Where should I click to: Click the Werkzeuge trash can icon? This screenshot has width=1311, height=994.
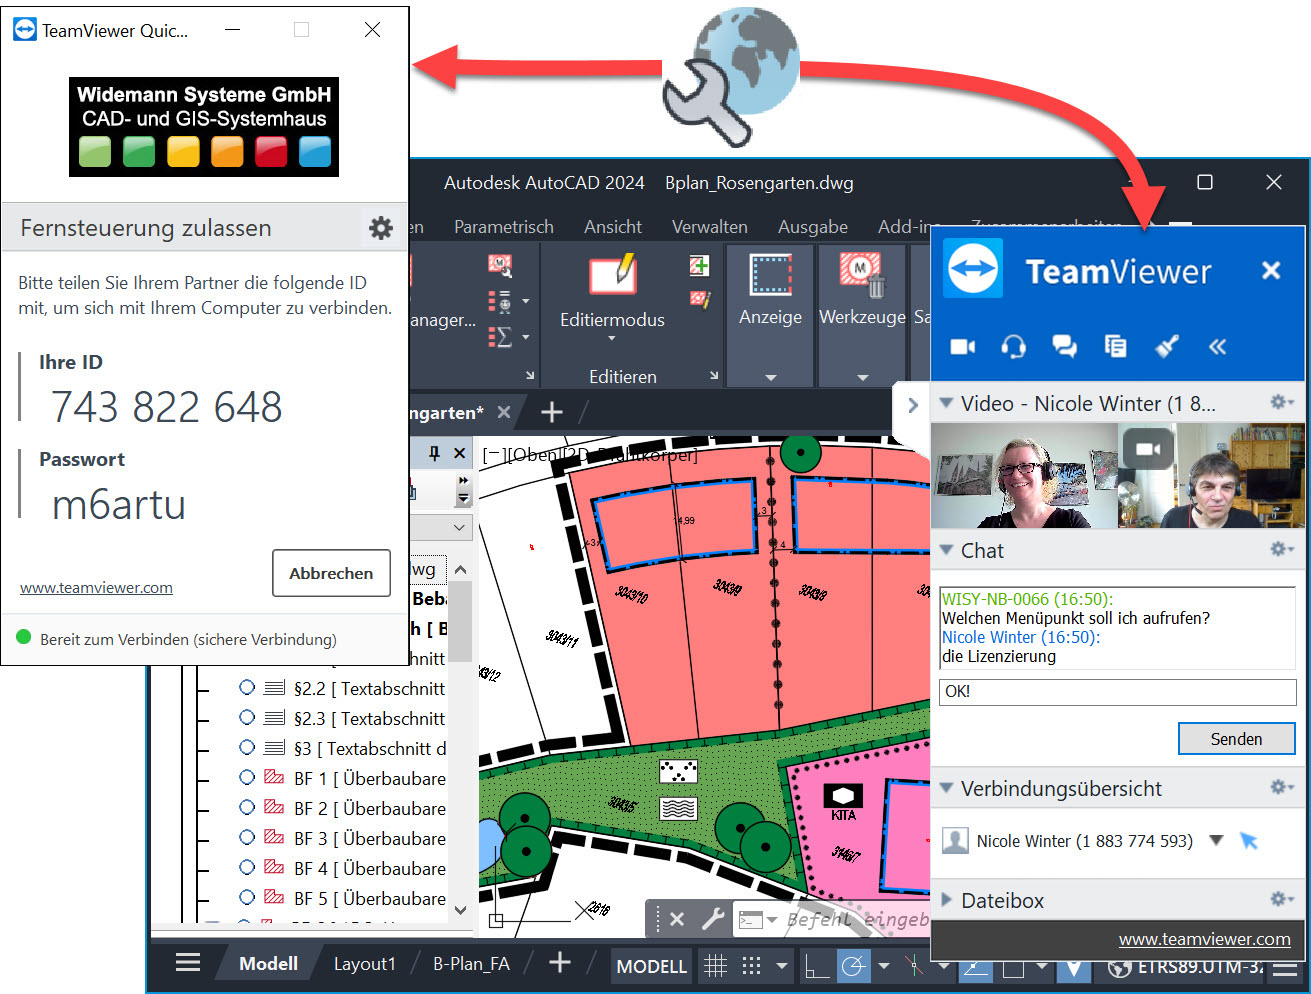click(x=861, y=275)
